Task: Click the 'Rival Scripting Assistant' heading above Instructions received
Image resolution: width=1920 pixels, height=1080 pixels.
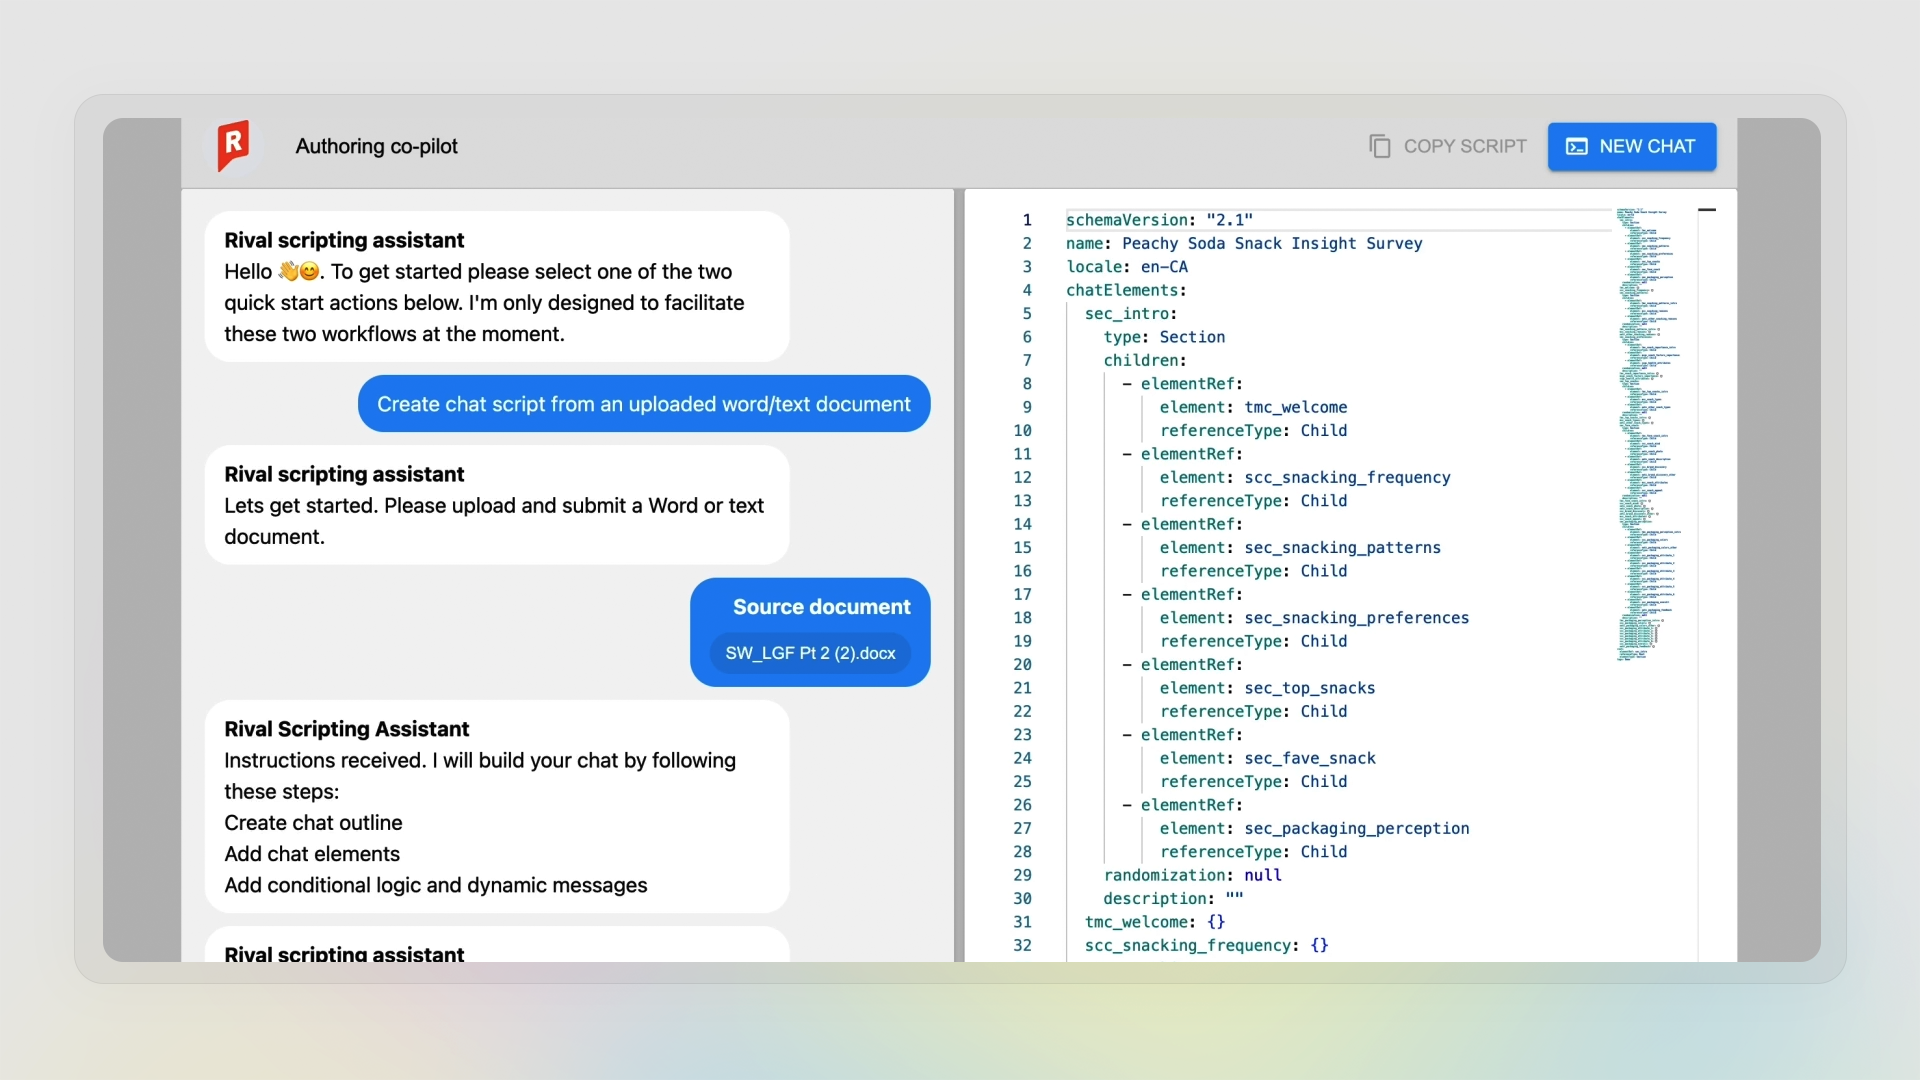Action: [x=346, y=729]
